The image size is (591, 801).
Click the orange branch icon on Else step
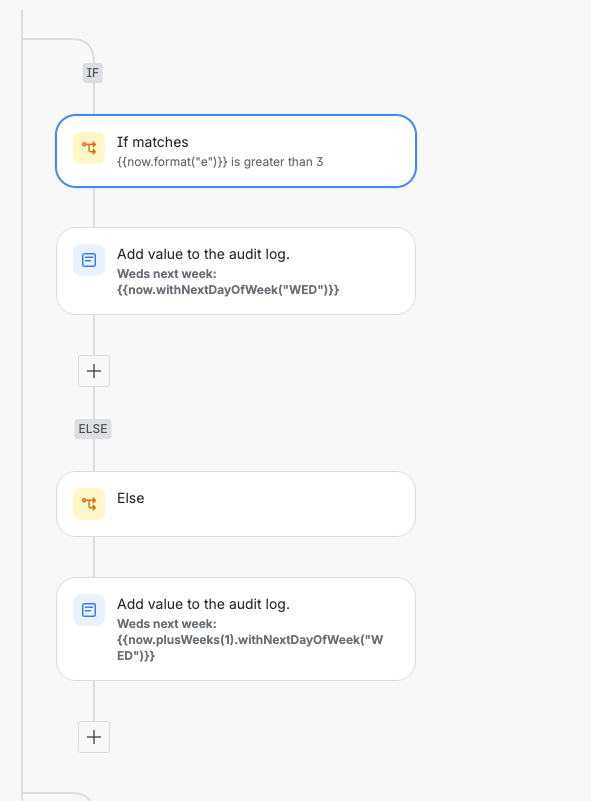tap(89, 504)
